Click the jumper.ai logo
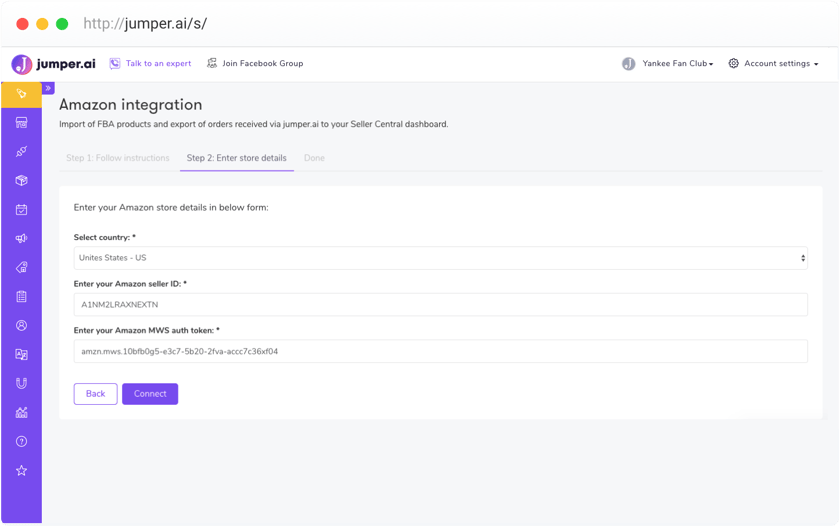840x526 pixels. pyautogui.click(x=53, y=64)
